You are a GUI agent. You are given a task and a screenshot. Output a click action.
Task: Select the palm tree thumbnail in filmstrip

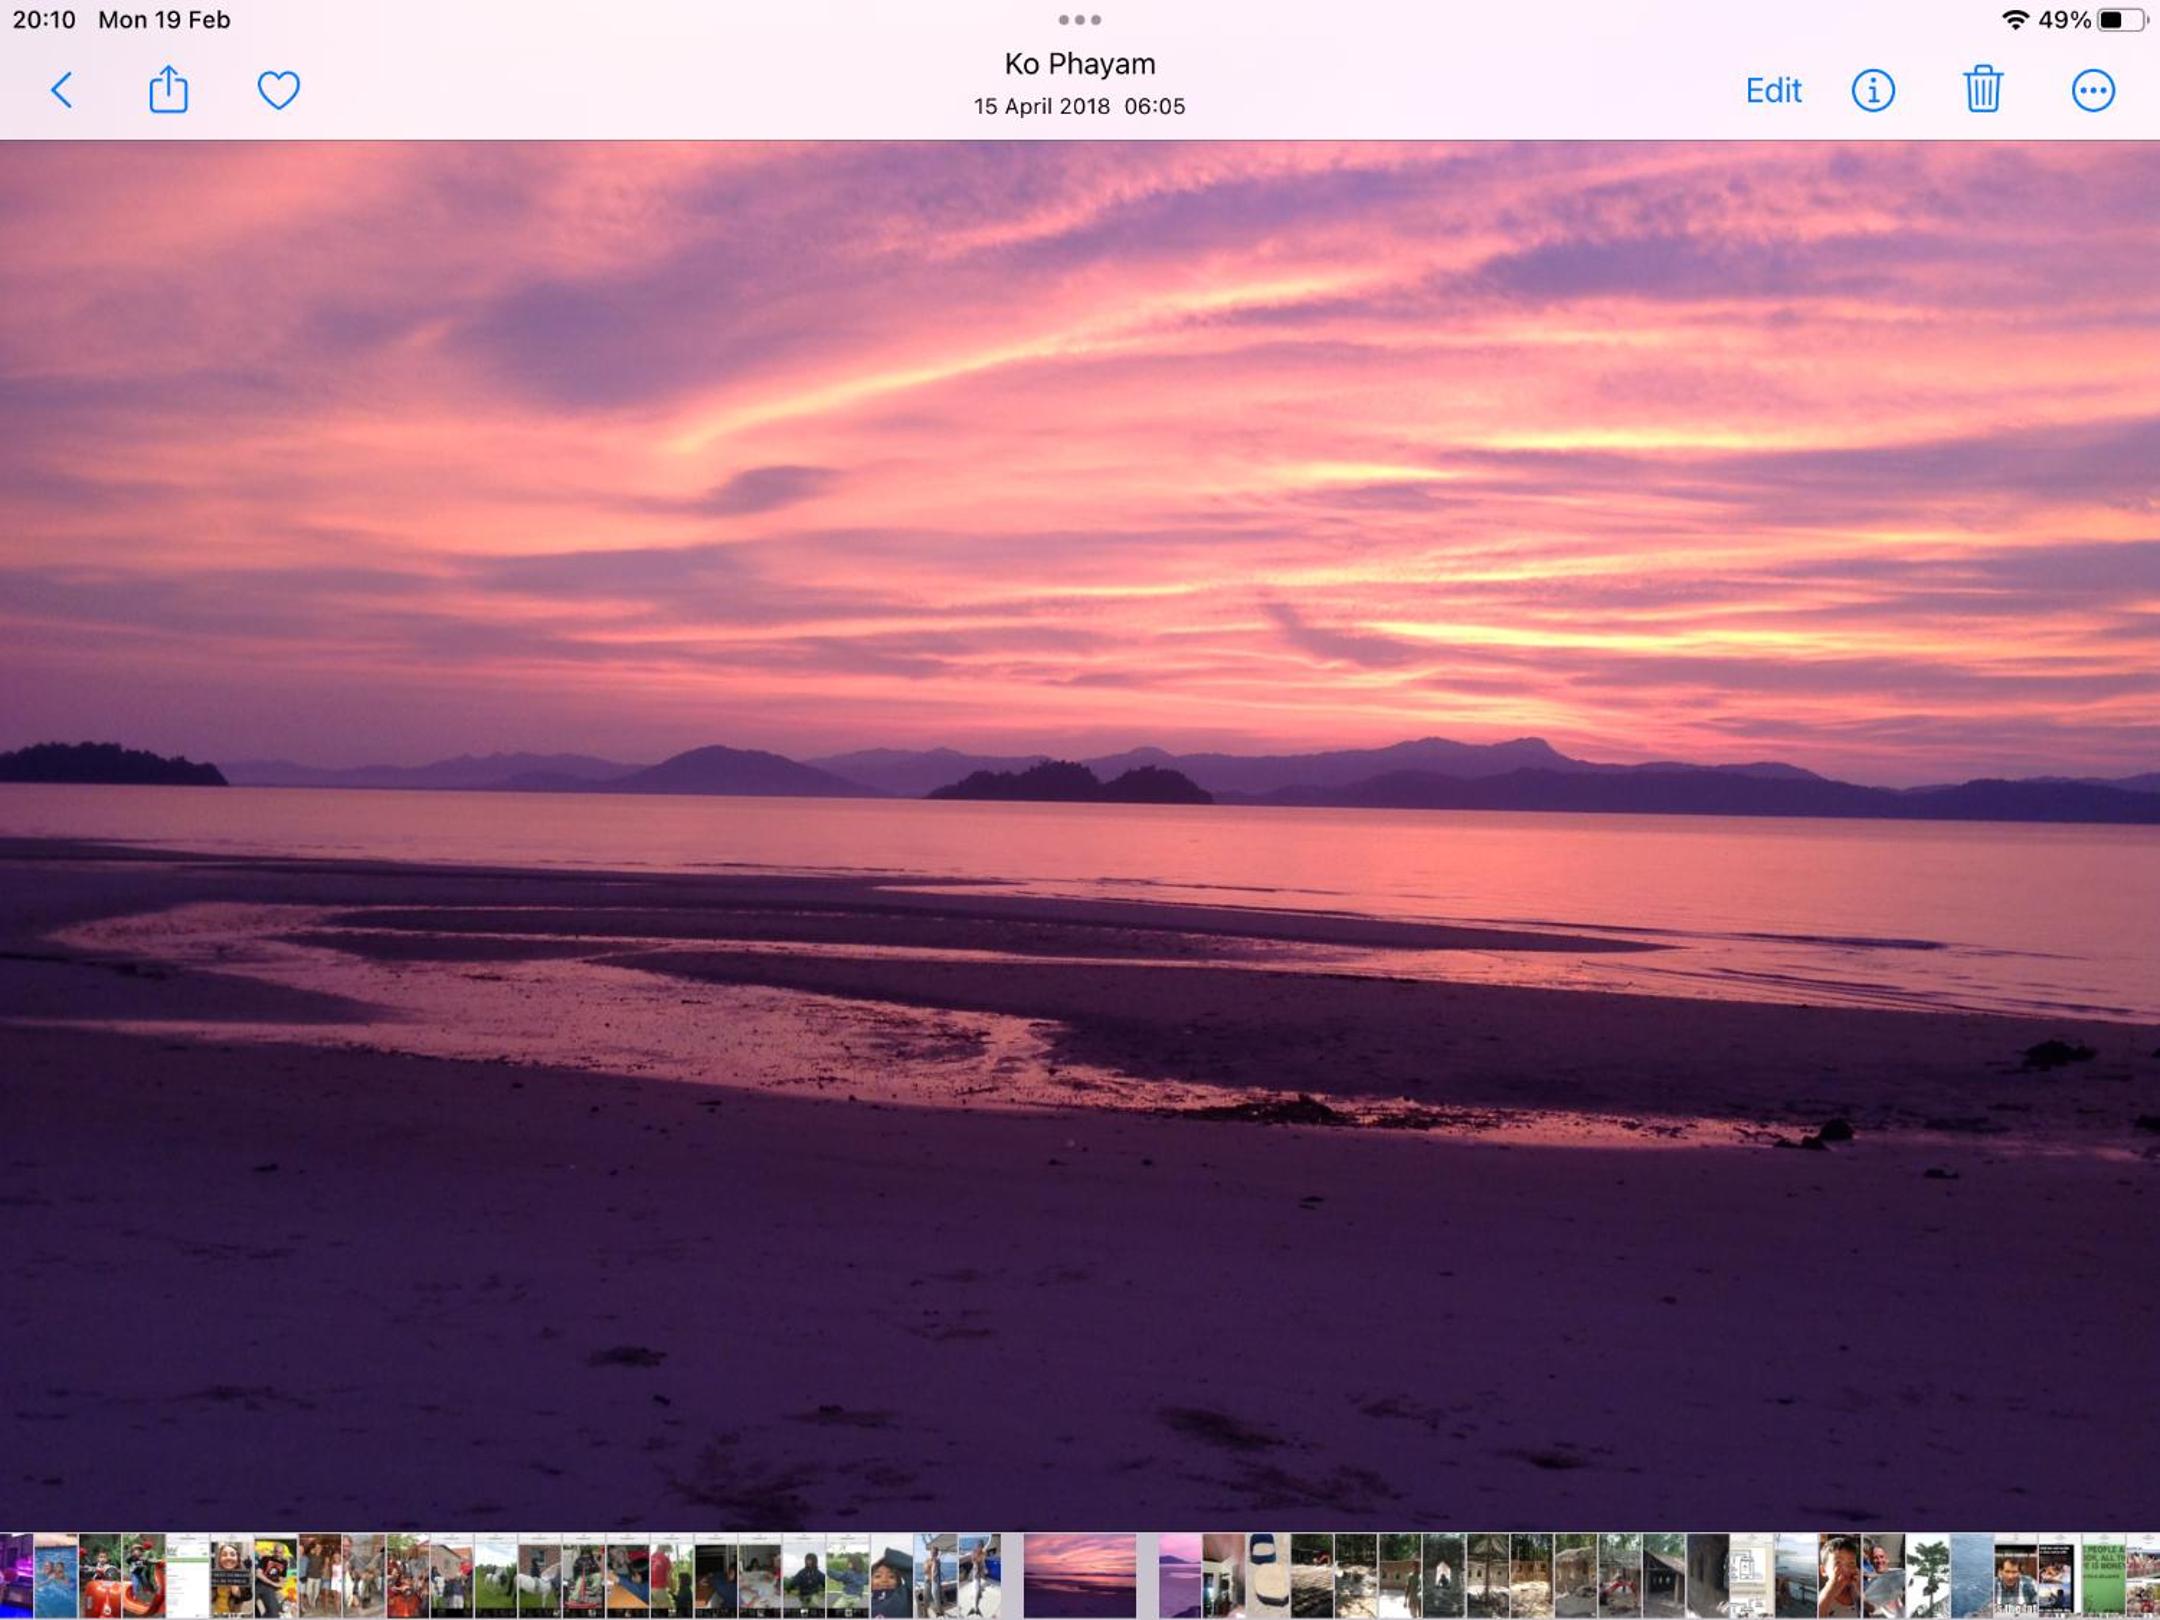tap(1927, 1576)
